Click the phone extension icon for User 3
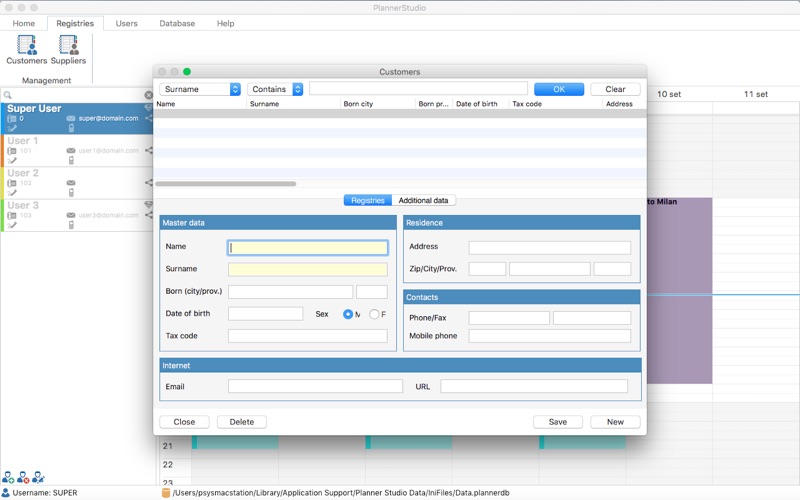The image size is (800, 500). click(x=12, y=215)
